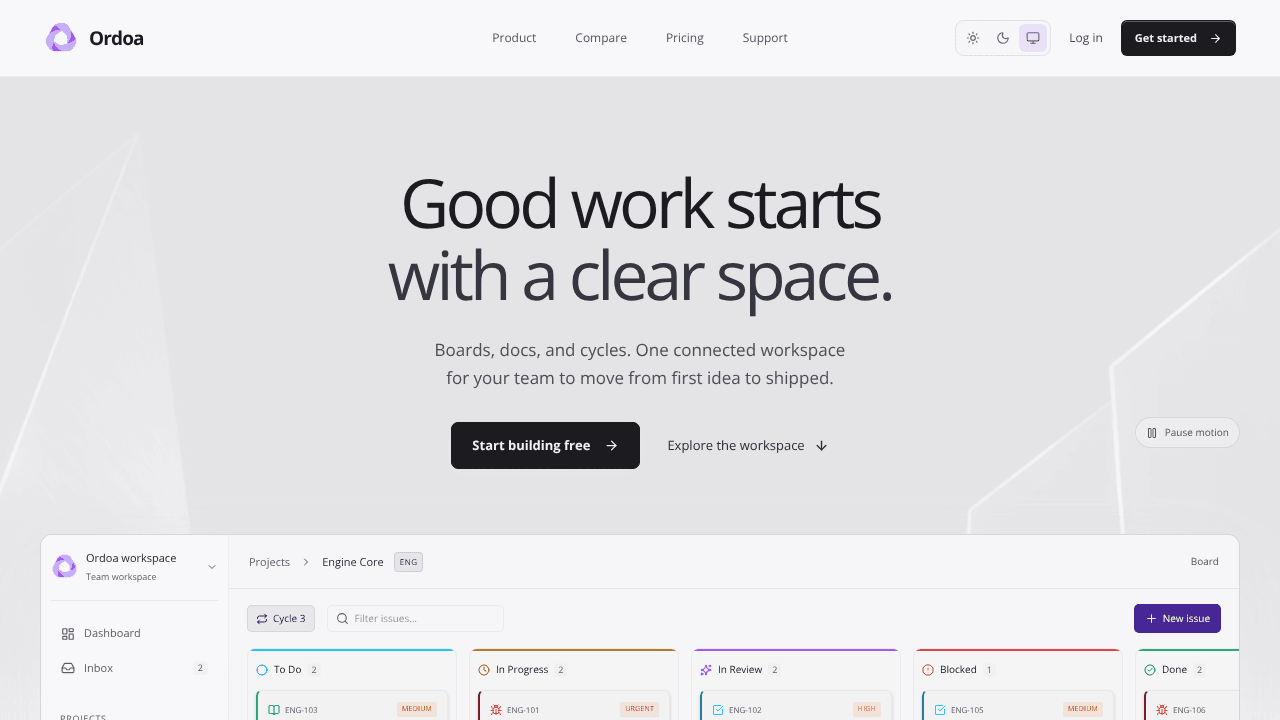The height and width of the screenshot is (720, 1280).
Task: Click the Ordoa logo in the header
Action: [x=95, y=38]
